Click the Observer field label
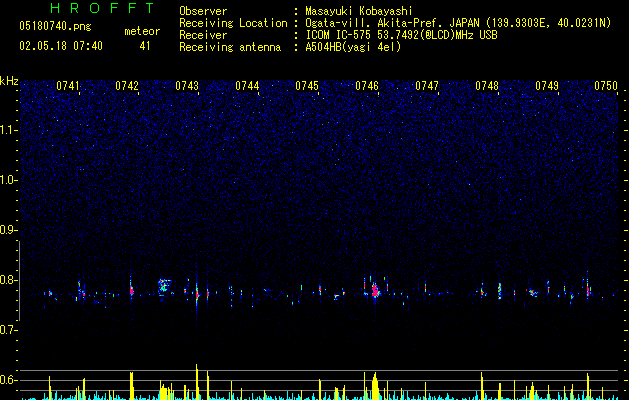This screenshot has width=629, height=400. (x=203, y=11)
